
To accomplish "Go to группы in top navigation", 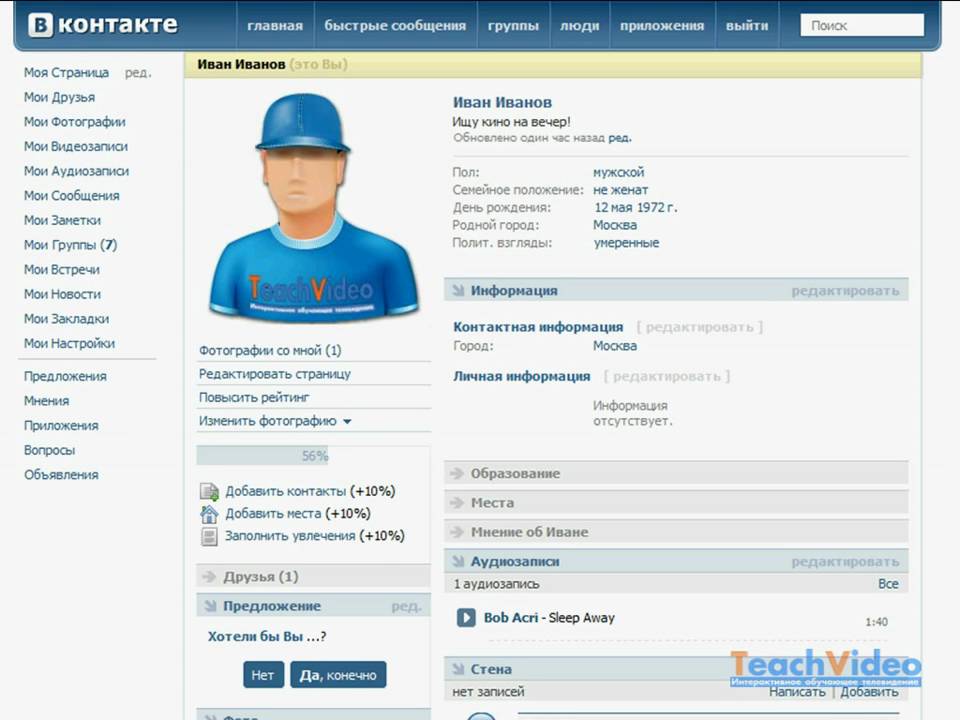I will (513, 26).
